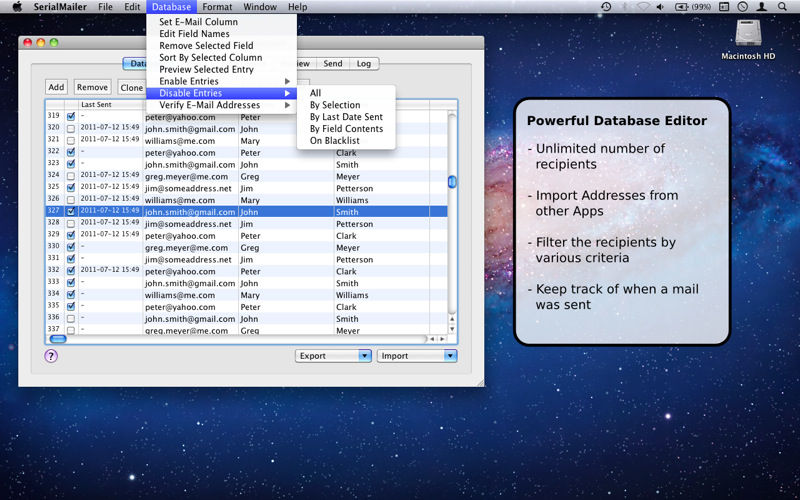This screenshot has height=500, width=800.
Task: Open the Disable Entries submenu item
Action: (221, 93)
